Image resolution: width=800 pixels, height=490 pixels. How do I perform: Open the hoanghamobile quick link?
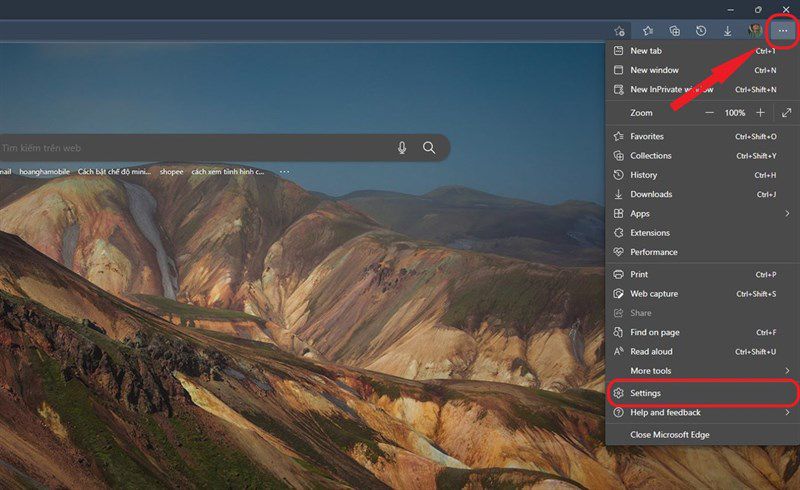[x=44, y=172]
